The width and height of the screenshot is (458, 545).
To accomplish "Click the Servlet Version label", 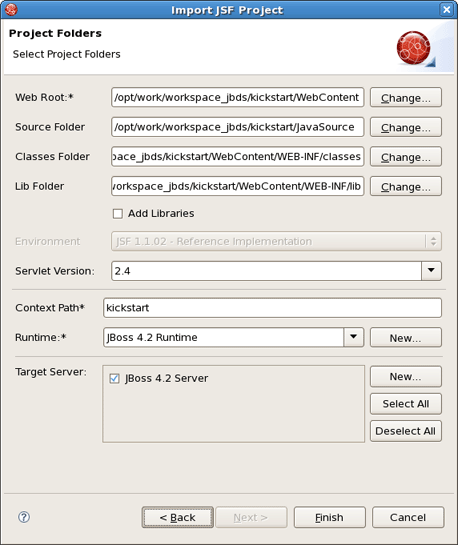I will pyautogui.click(x=55, y=271).
